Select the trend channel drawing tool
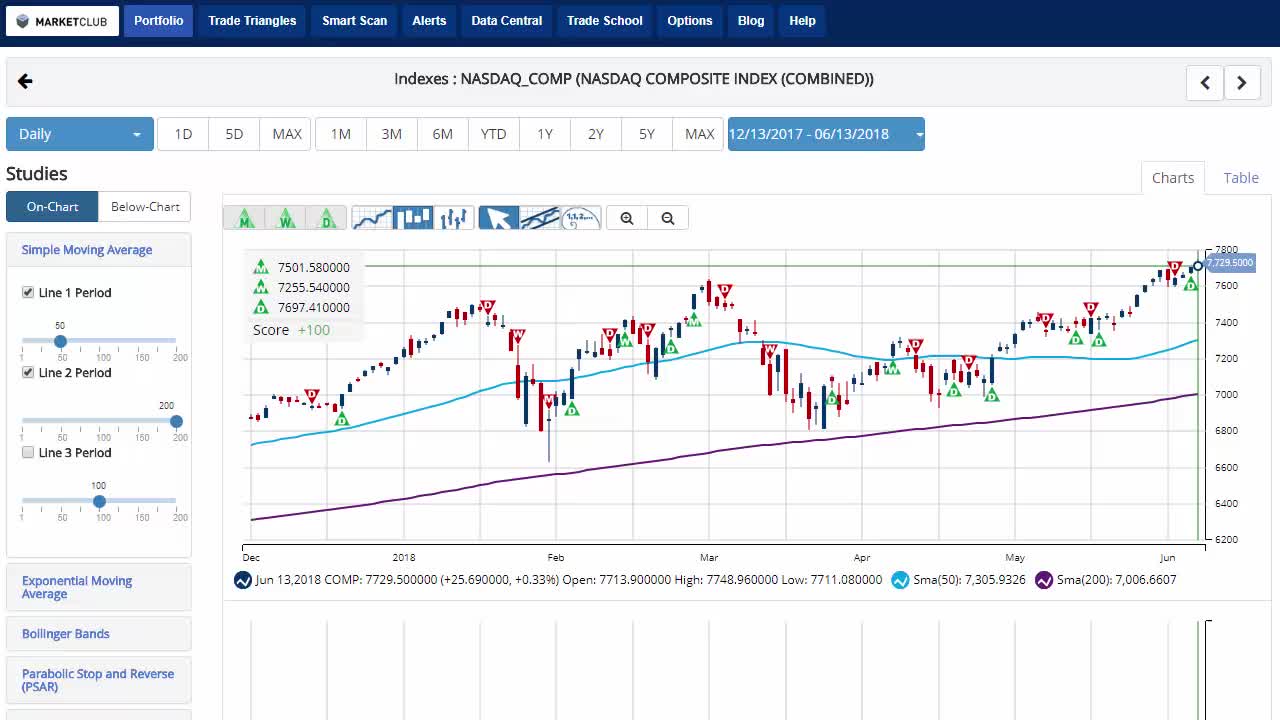Image resolution: width=1280 pixels, height=720 pixels. [540, 218]
